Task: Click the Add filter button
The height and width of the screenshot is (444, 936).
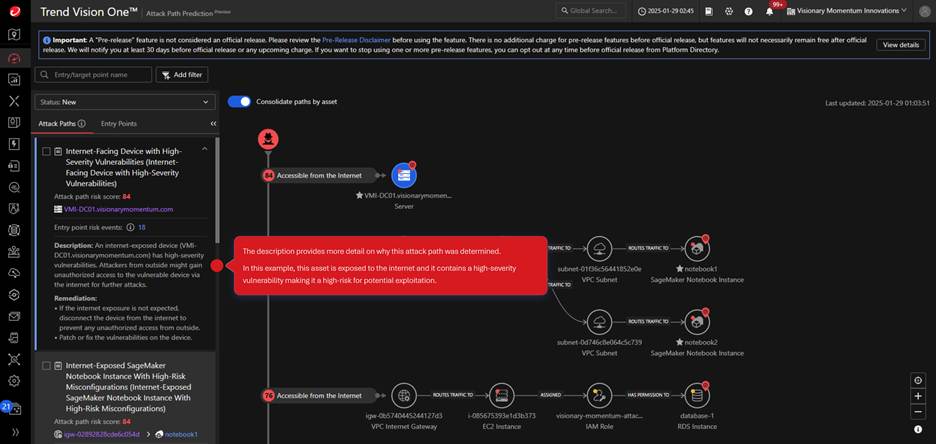Action: (x=182, y=75)
